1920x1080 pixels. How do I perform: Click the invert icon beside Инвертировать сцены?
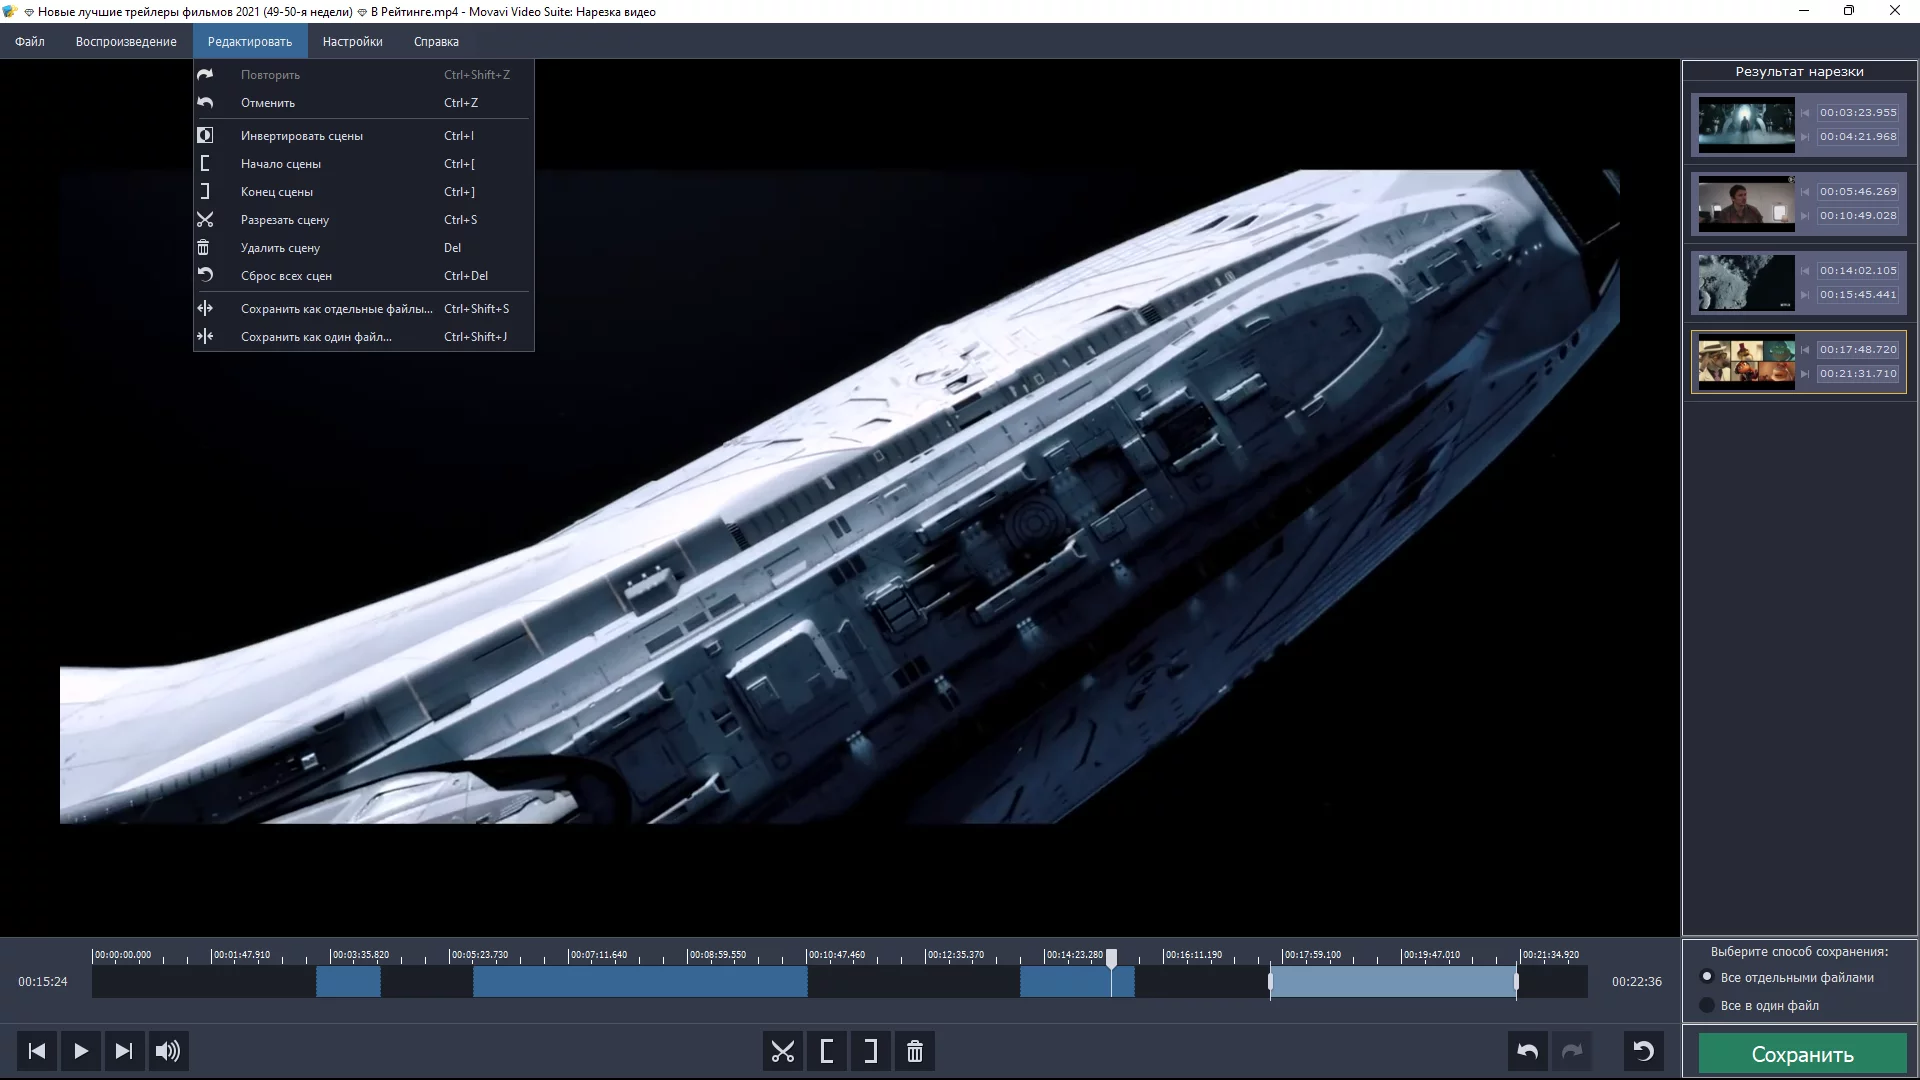[x=205, y=136]
